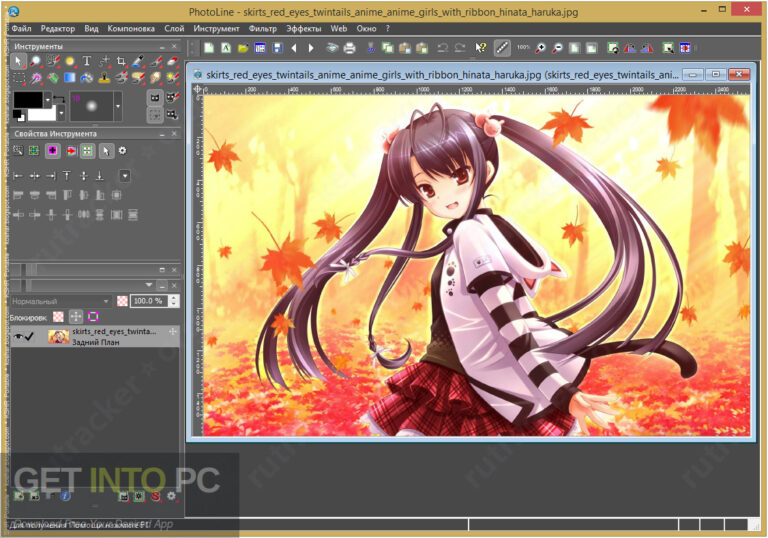Viewport: 768px width, 538px height.
Task: Toggle the checkmark on Задний План layer
Action: pyautogui.click(x=29, y=337)
